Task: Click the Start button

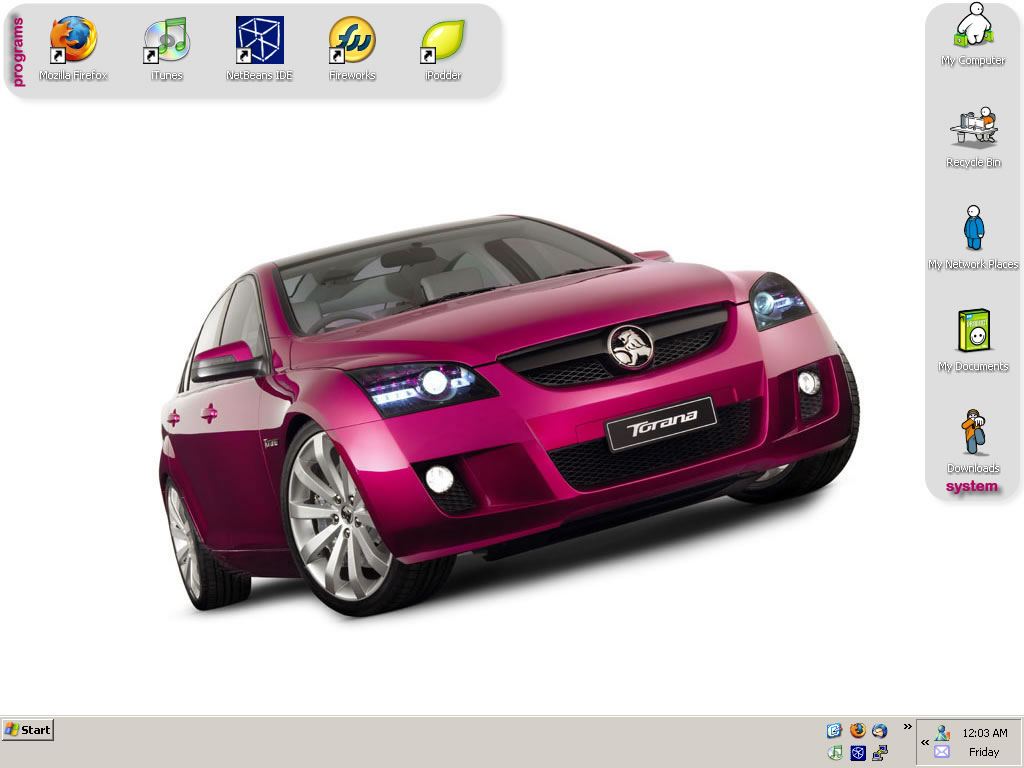Action: pyautogui.click(x=27, y=729)
